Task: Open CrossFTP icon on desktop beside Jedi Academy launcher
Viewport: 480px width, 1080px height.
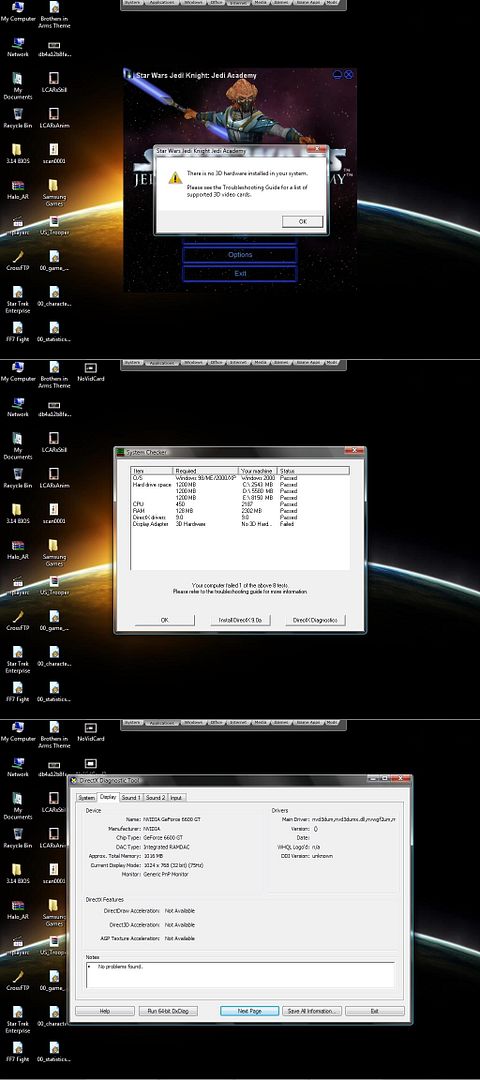Action: pyautogui.click(x=18, y=260)
